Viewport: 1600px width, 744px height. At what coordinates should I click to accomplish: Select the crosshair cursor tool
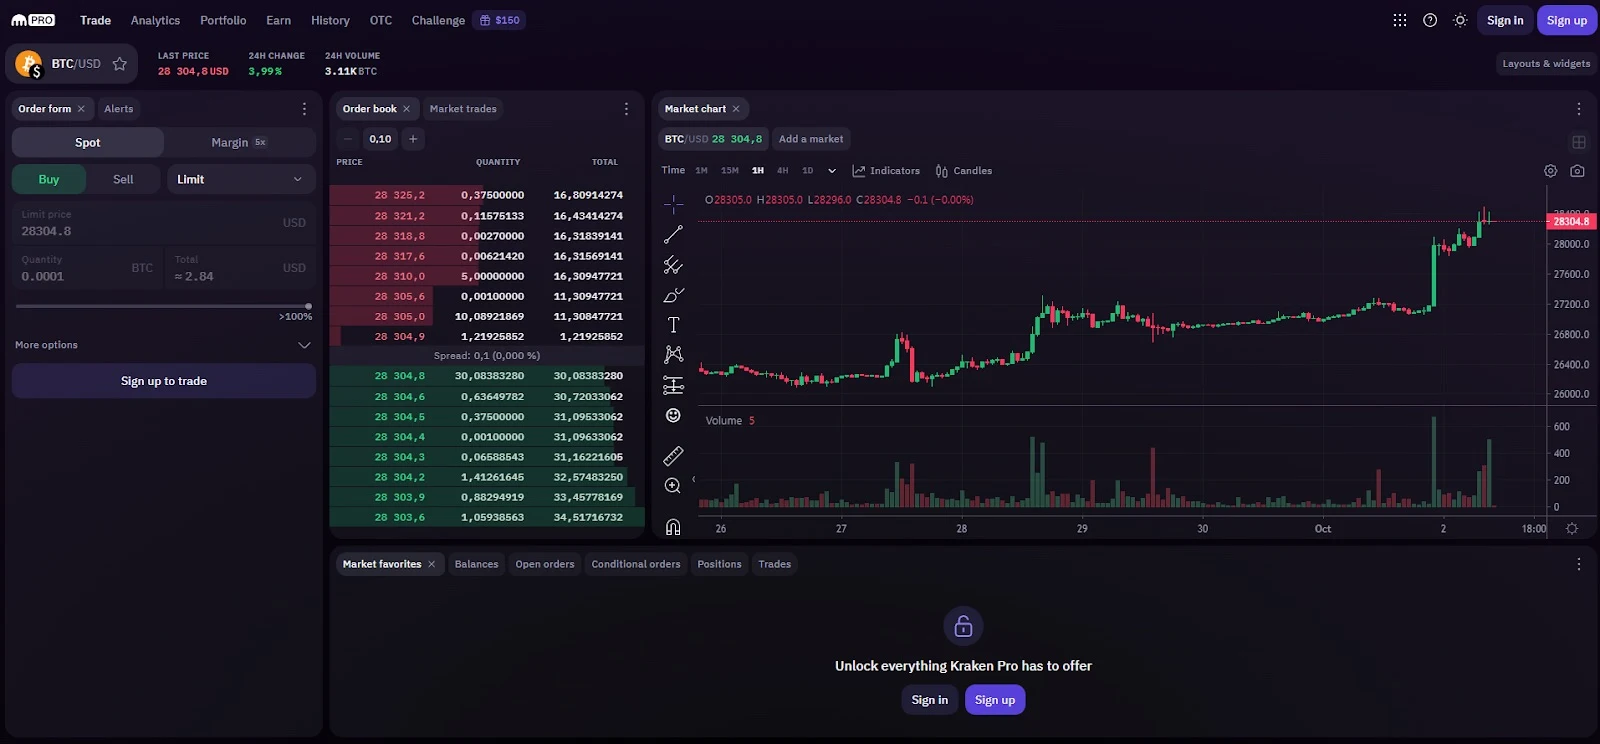click(x=673, y=204)
